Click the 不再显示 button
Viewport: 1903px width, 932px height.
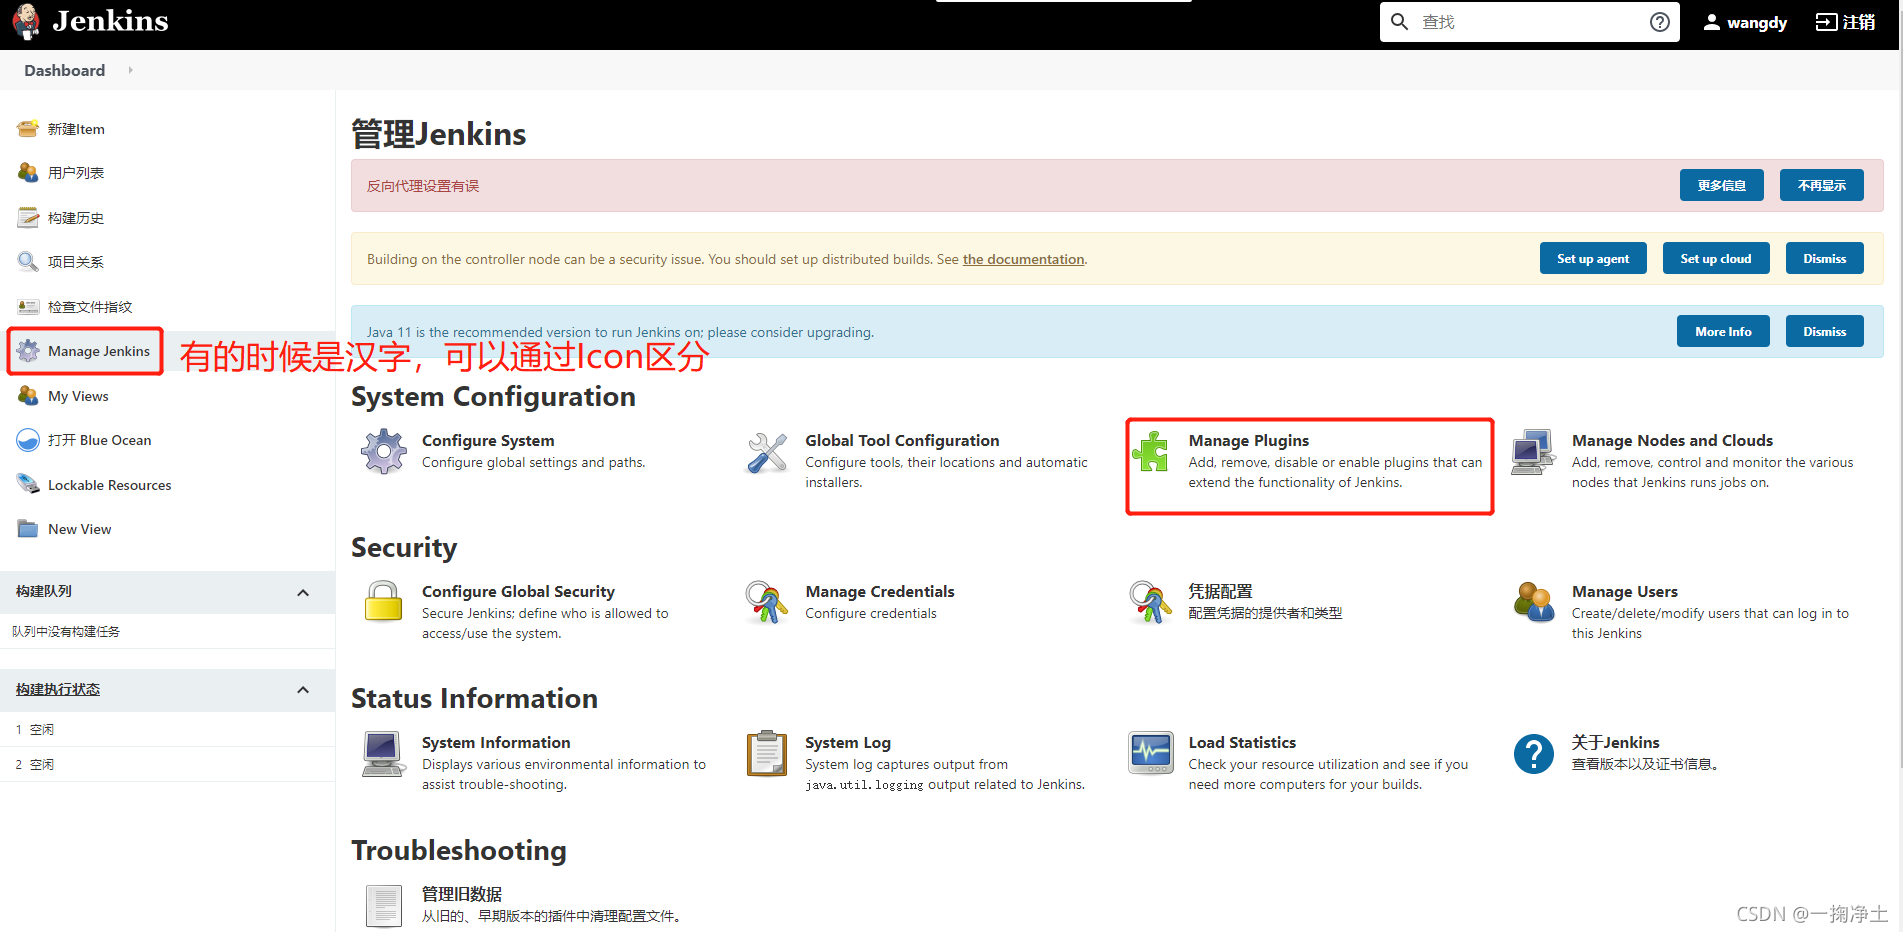(1821, 185)
